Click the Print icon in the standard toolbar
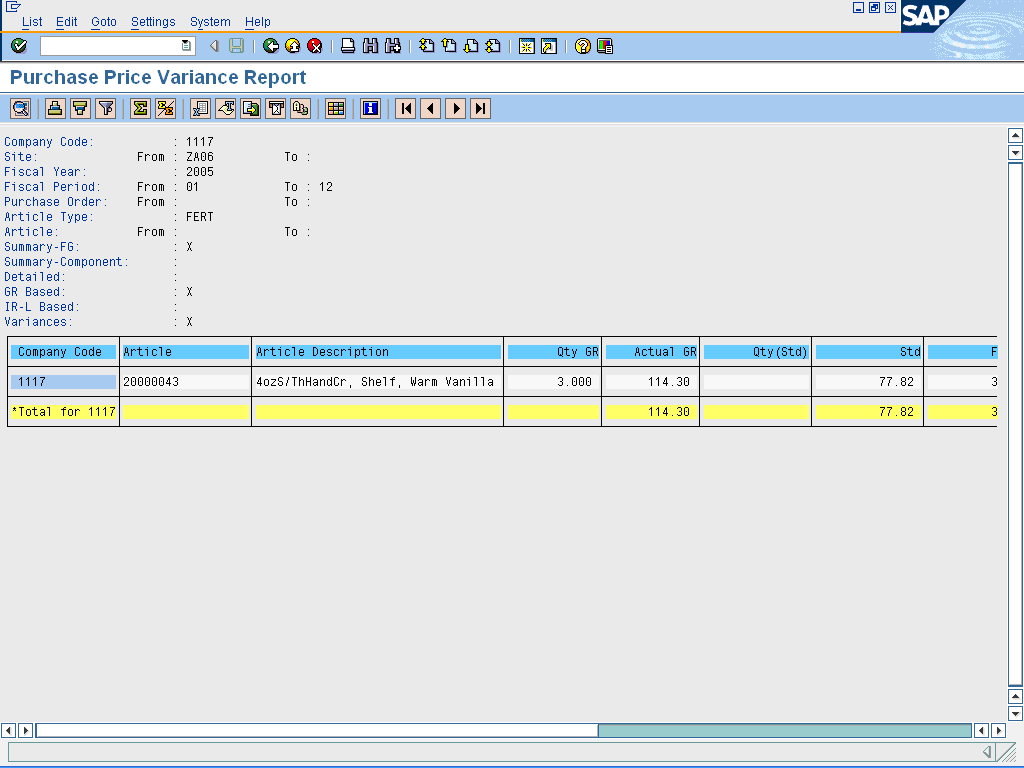This screenshot has width=1024, height=768. pyautogui.click(x=348, y=46)
